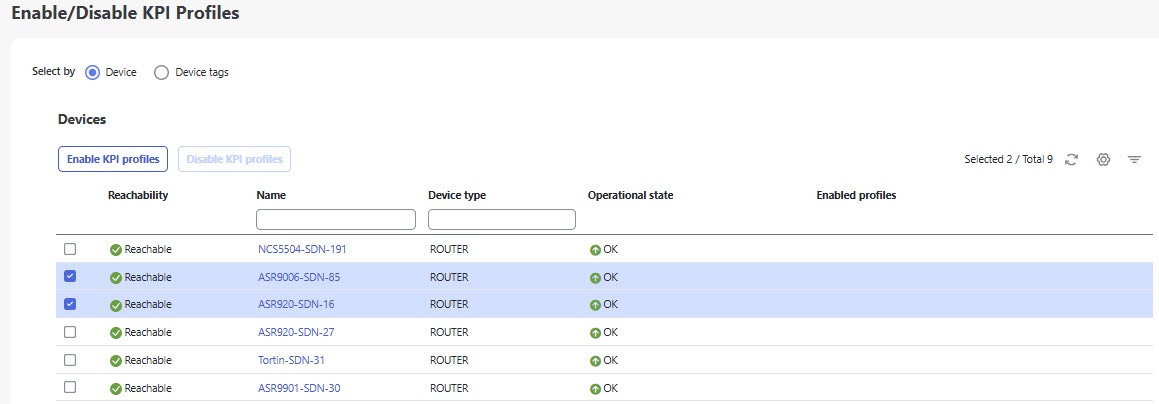
Task: Click Enable KPI profiles button
Action: tap(113, 159)
